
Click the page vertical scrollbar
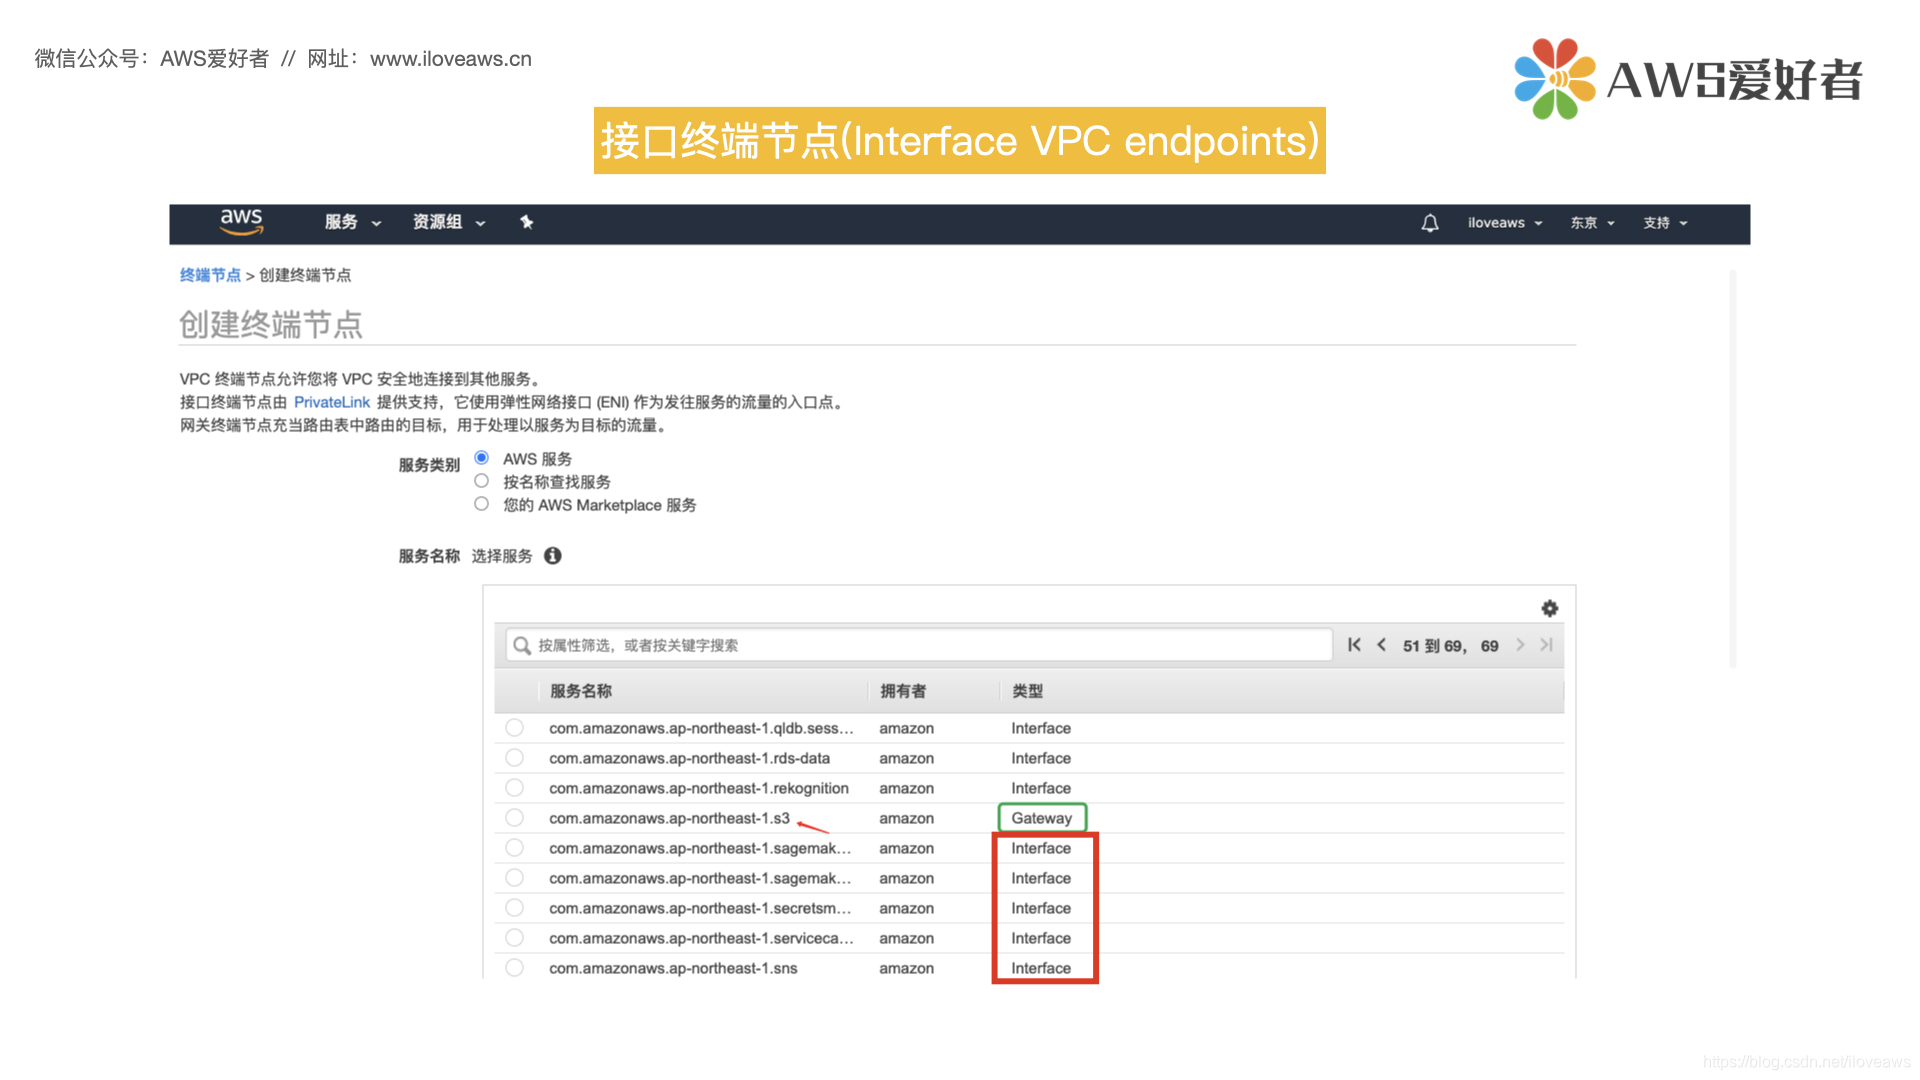point(1732,468)
